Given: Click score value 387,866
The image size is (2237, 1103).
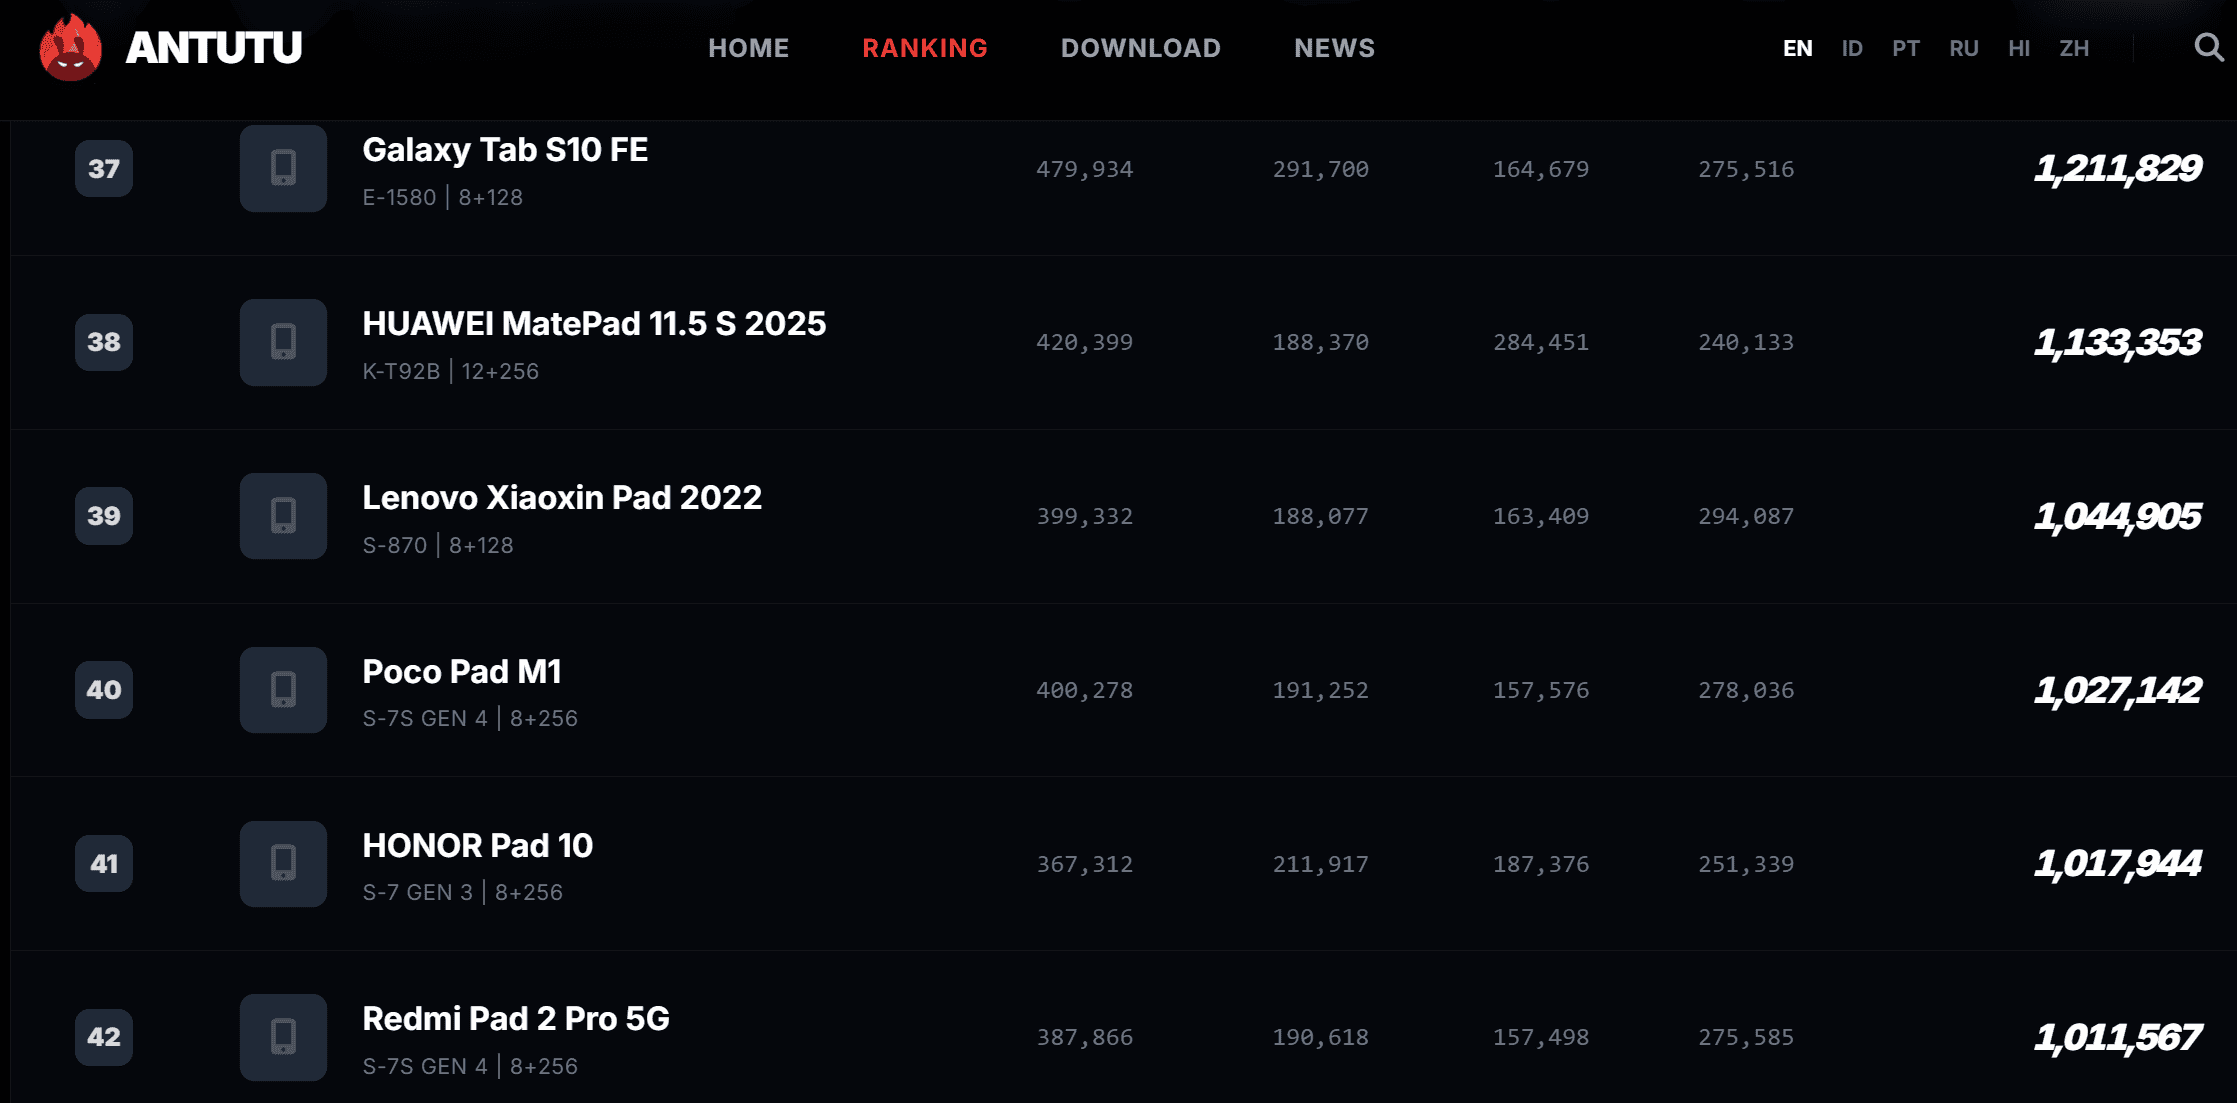Looking at the screenshot, I should (x=1085, y=1037).
